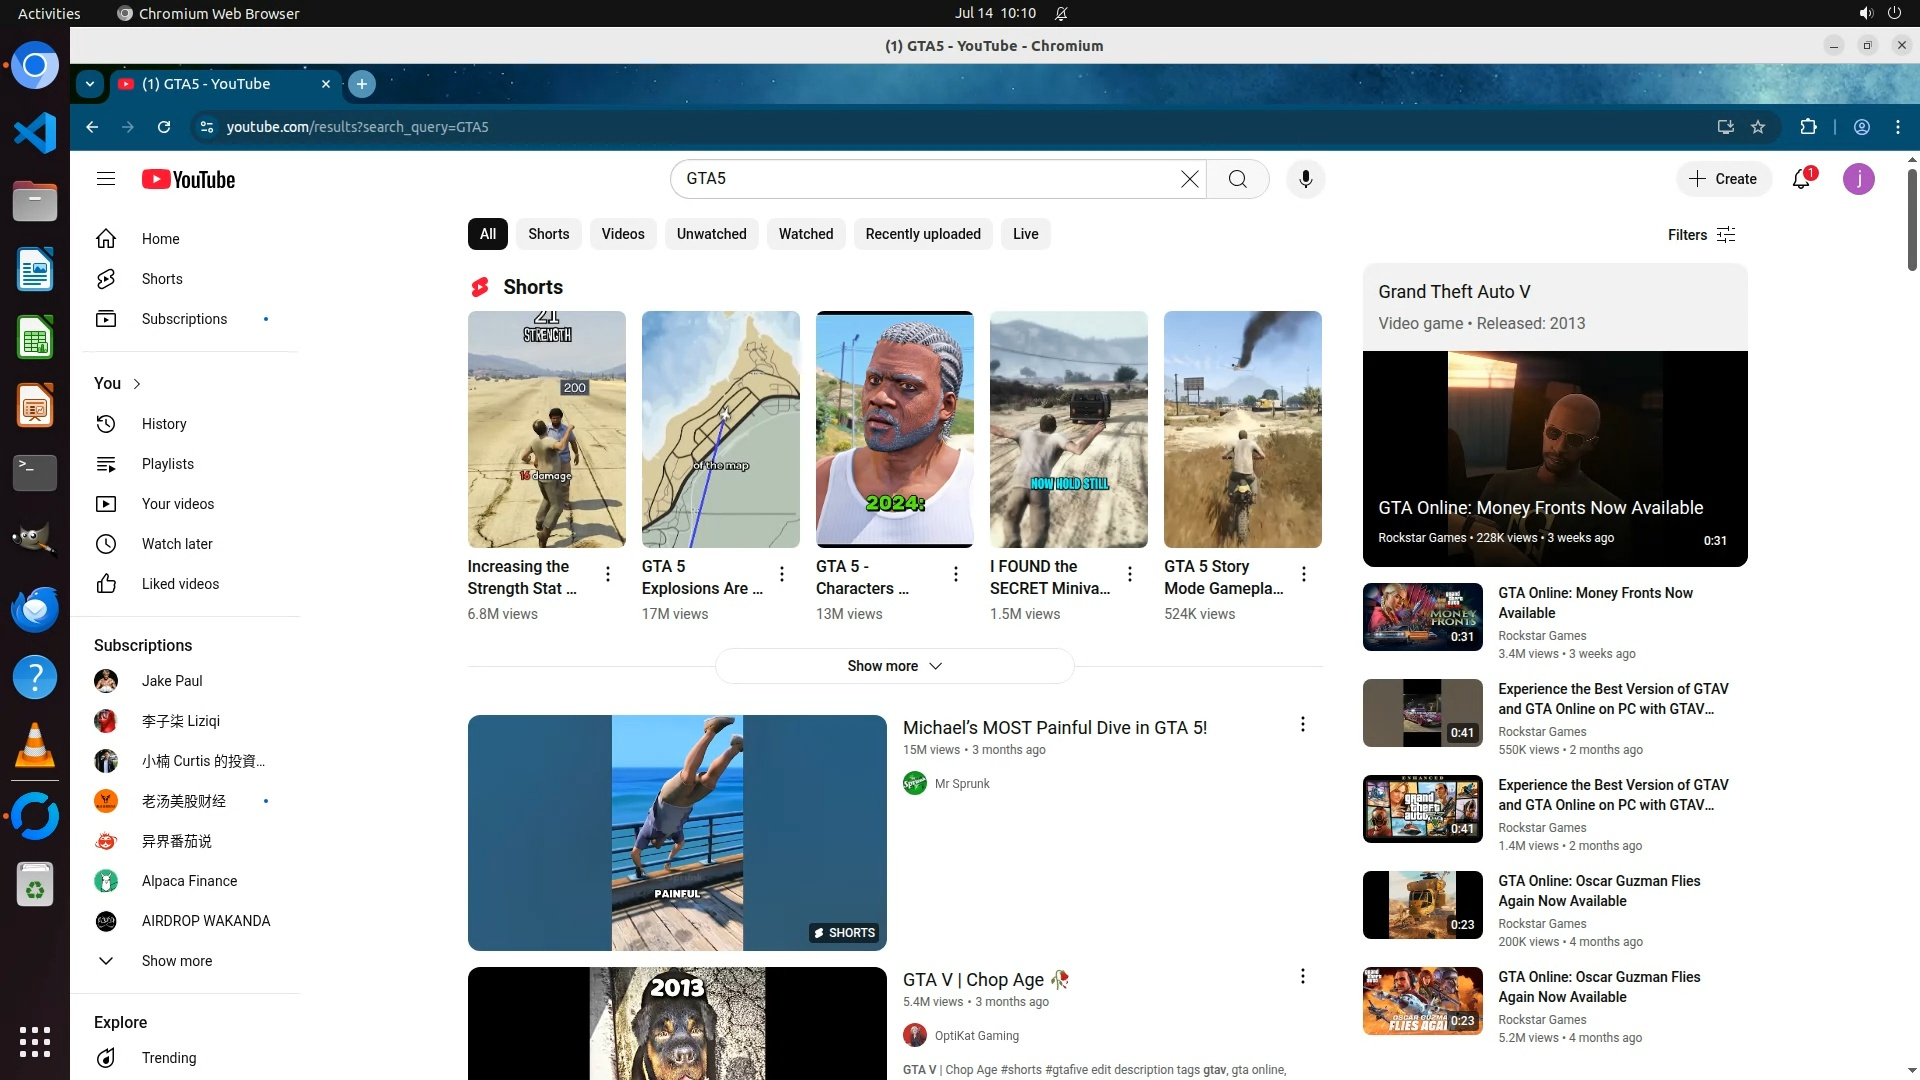Select the Unwatched filter chip

pos(711,234)
